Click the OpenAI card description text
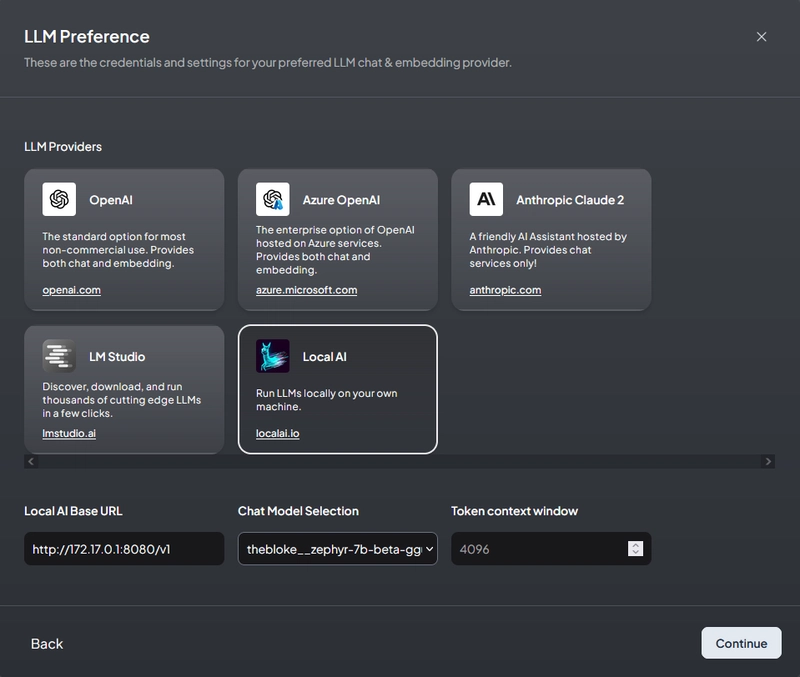Viewport: 800px width, 677px height. 118,250
